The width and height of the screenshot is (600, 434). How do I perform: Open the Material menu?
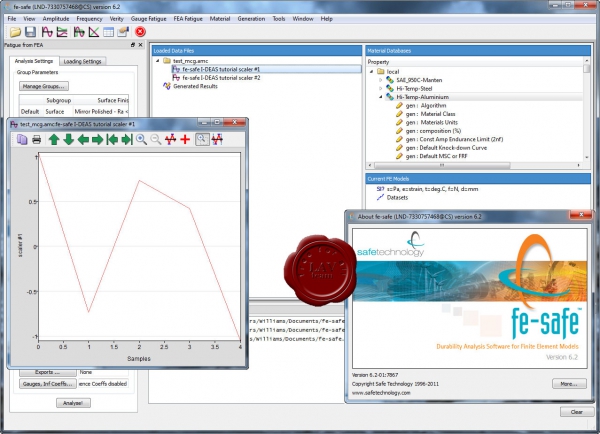pyautogui.click(x=220, y=18)
